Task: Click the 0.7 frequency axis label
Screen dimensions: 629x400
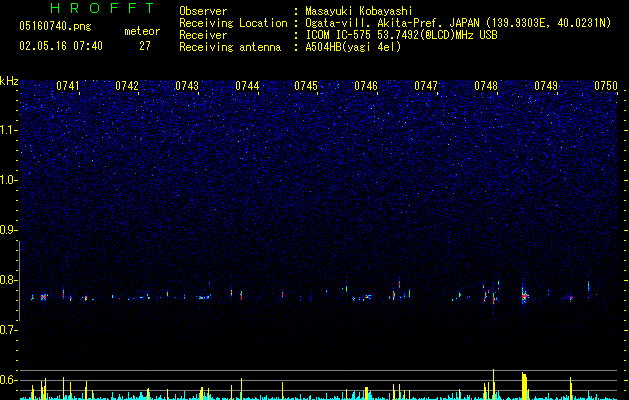Action: [9, 330]
